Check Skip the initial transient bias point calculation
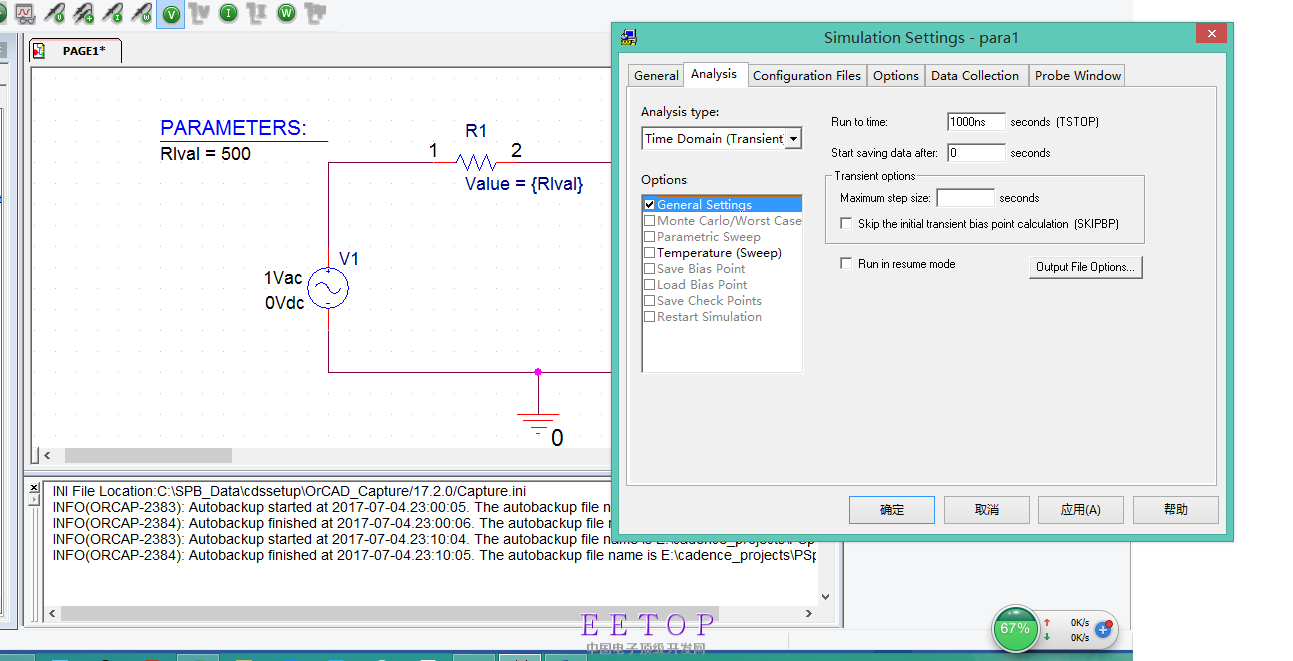 [x=847, y=224]
